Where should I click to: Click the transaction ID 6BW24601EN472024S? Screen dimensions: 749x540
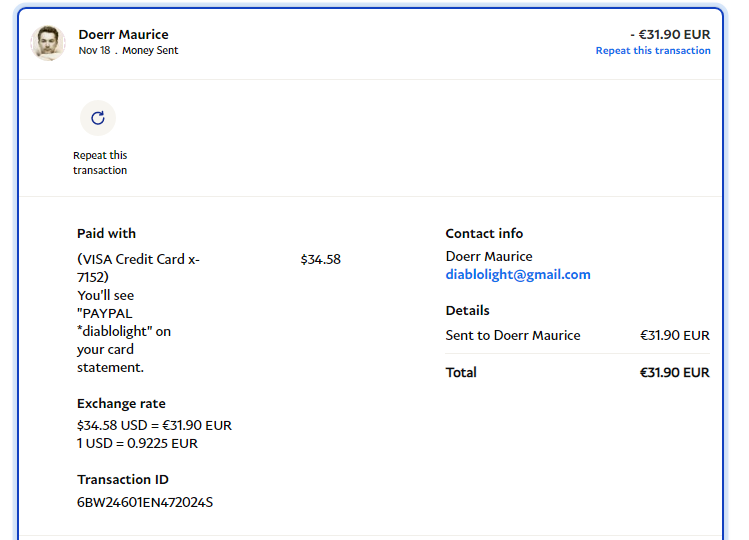pos(145,502)
